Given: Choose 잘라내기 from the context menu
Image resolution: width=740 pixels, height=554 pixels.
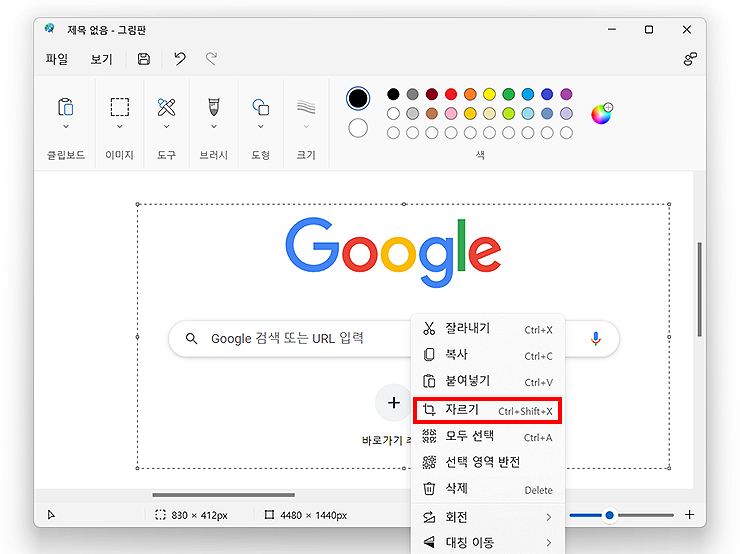Looking at the screenshot, I should click(488, 329).
